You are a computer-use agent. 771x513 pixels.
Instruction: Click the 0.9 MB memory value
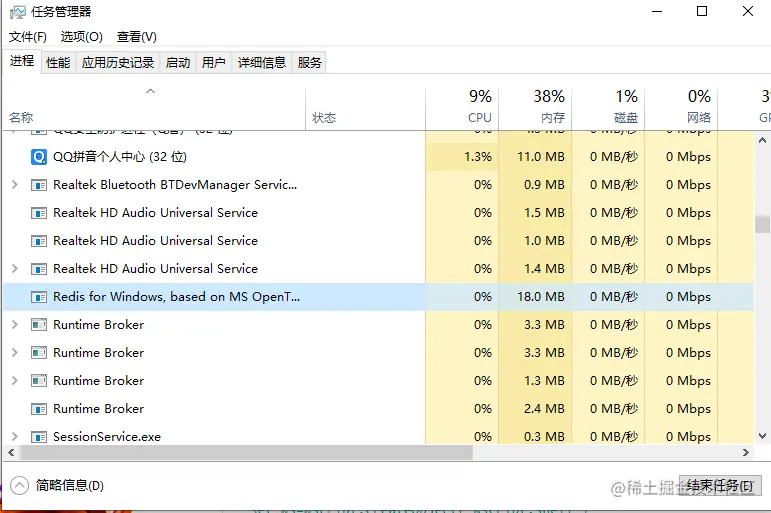click(544, 185)
